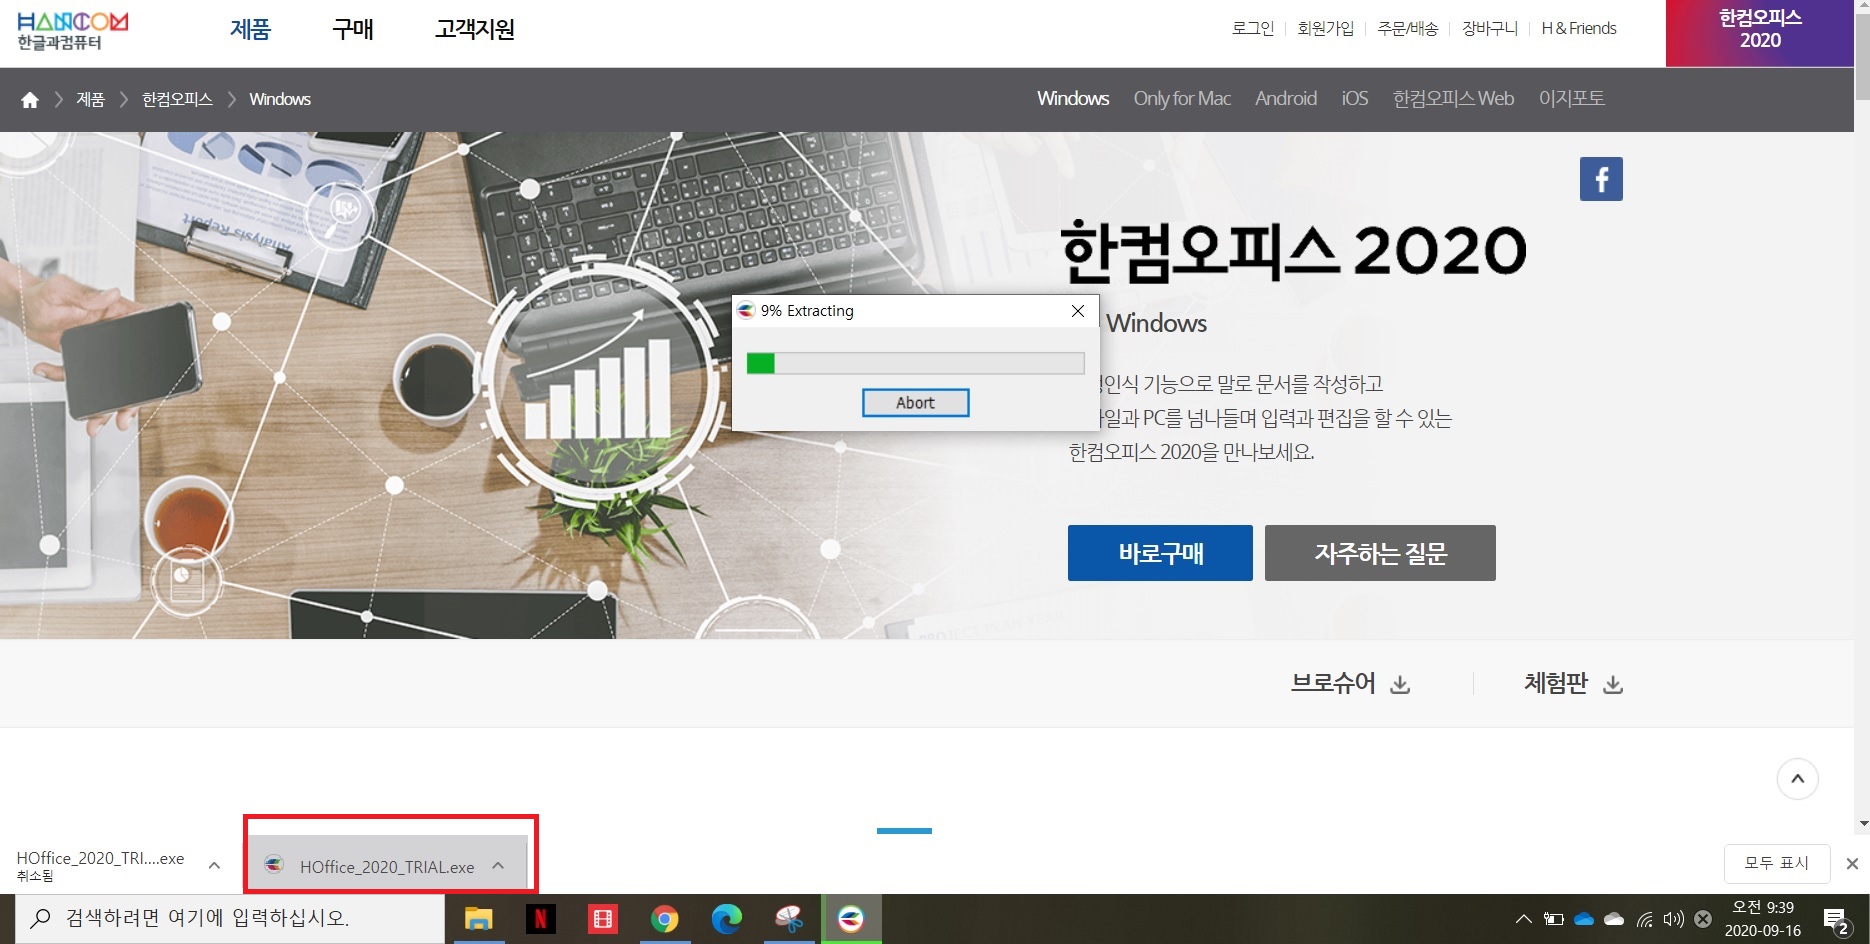
Task: Select the Only for Mac tab
Action: click(x=1182, y=98)
